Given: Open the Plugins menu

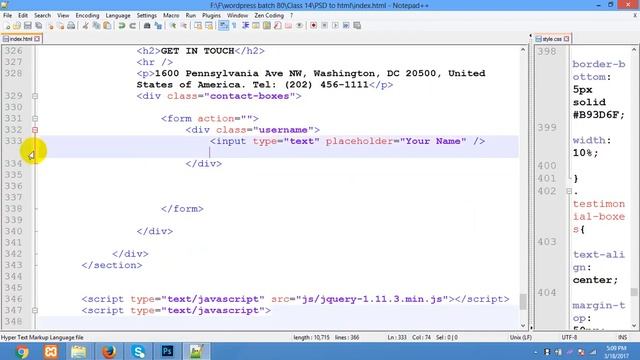Looking at the screenshot, I should click(x=211, y=16).
